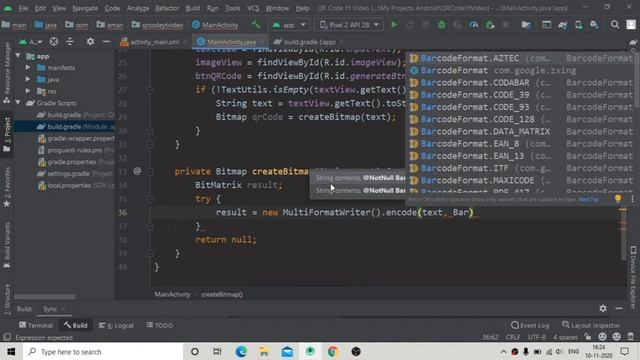The image size is (640, 360).
Task: Open File Explorer from taskbar
Action: tap(264, 351)
